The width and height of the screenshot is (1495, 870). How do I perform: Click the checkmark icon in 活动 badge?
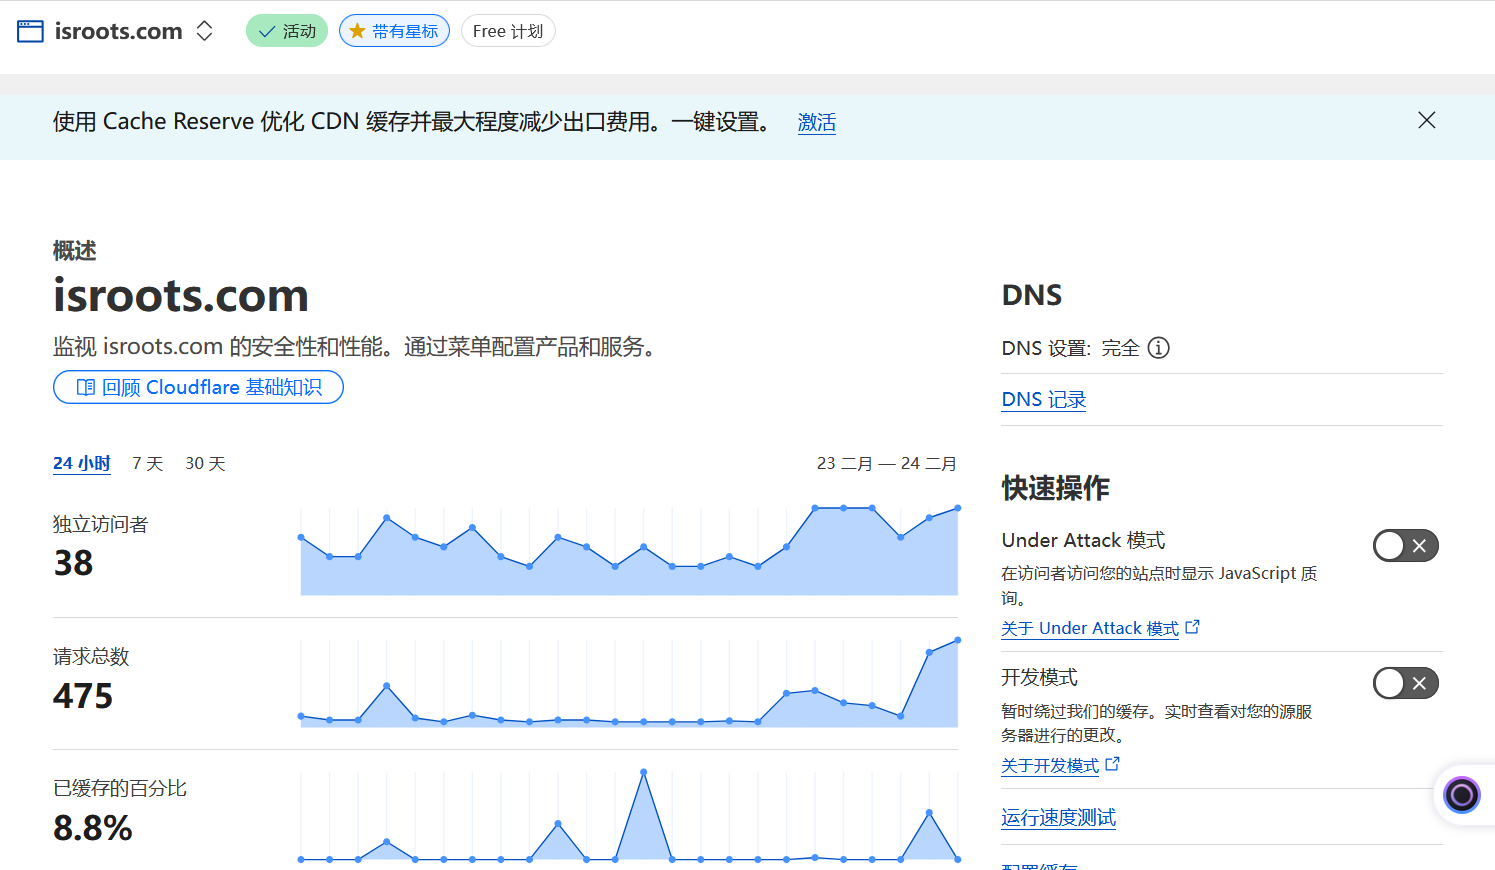click(266, 32)
